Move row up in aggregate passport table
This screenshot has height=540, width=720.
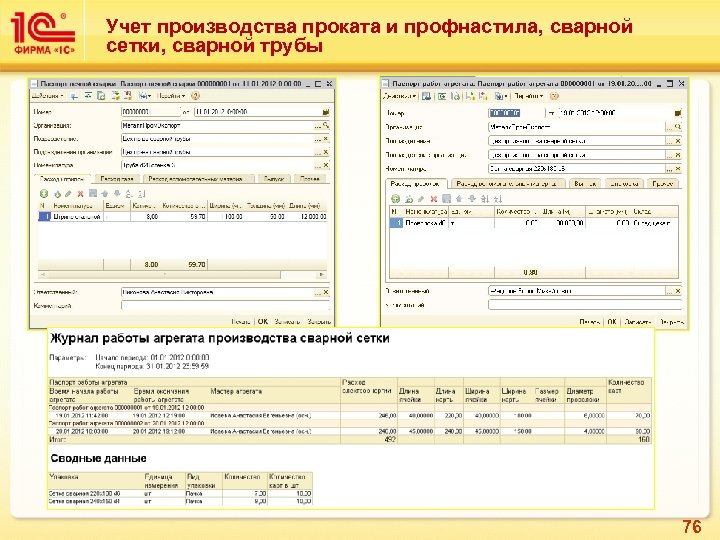click(459, 199)
